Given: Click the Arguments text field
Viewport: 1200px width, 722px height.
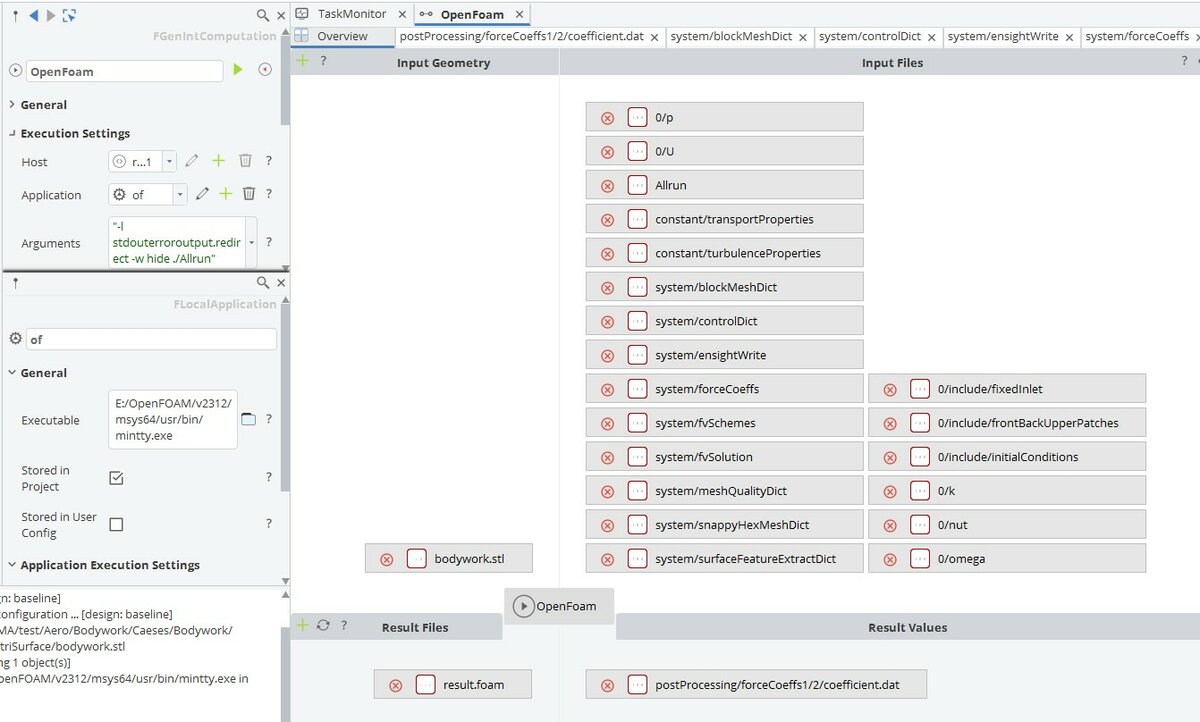Looking at the screenshot, I should [176, 242].
